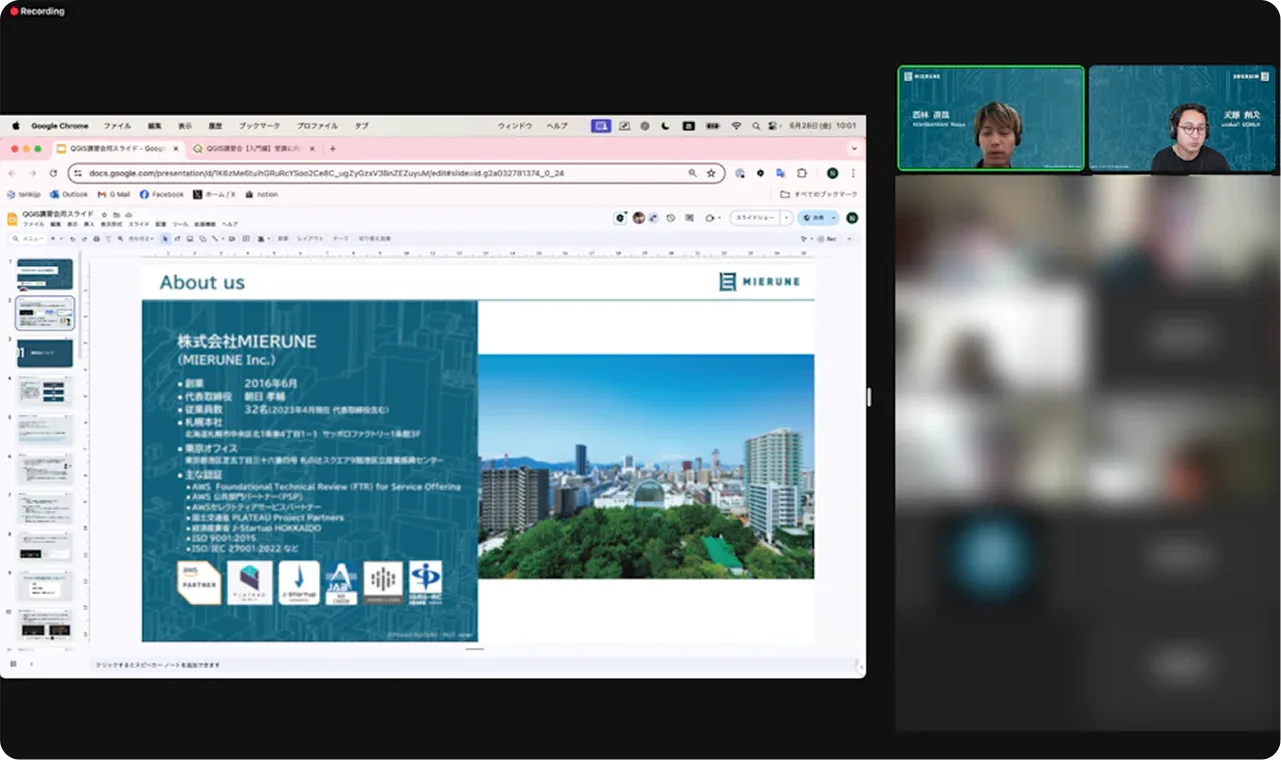Screen dimensions: 1281x760
Task: Open the Chrome tab search dropdown
Action: coord(854,148)
